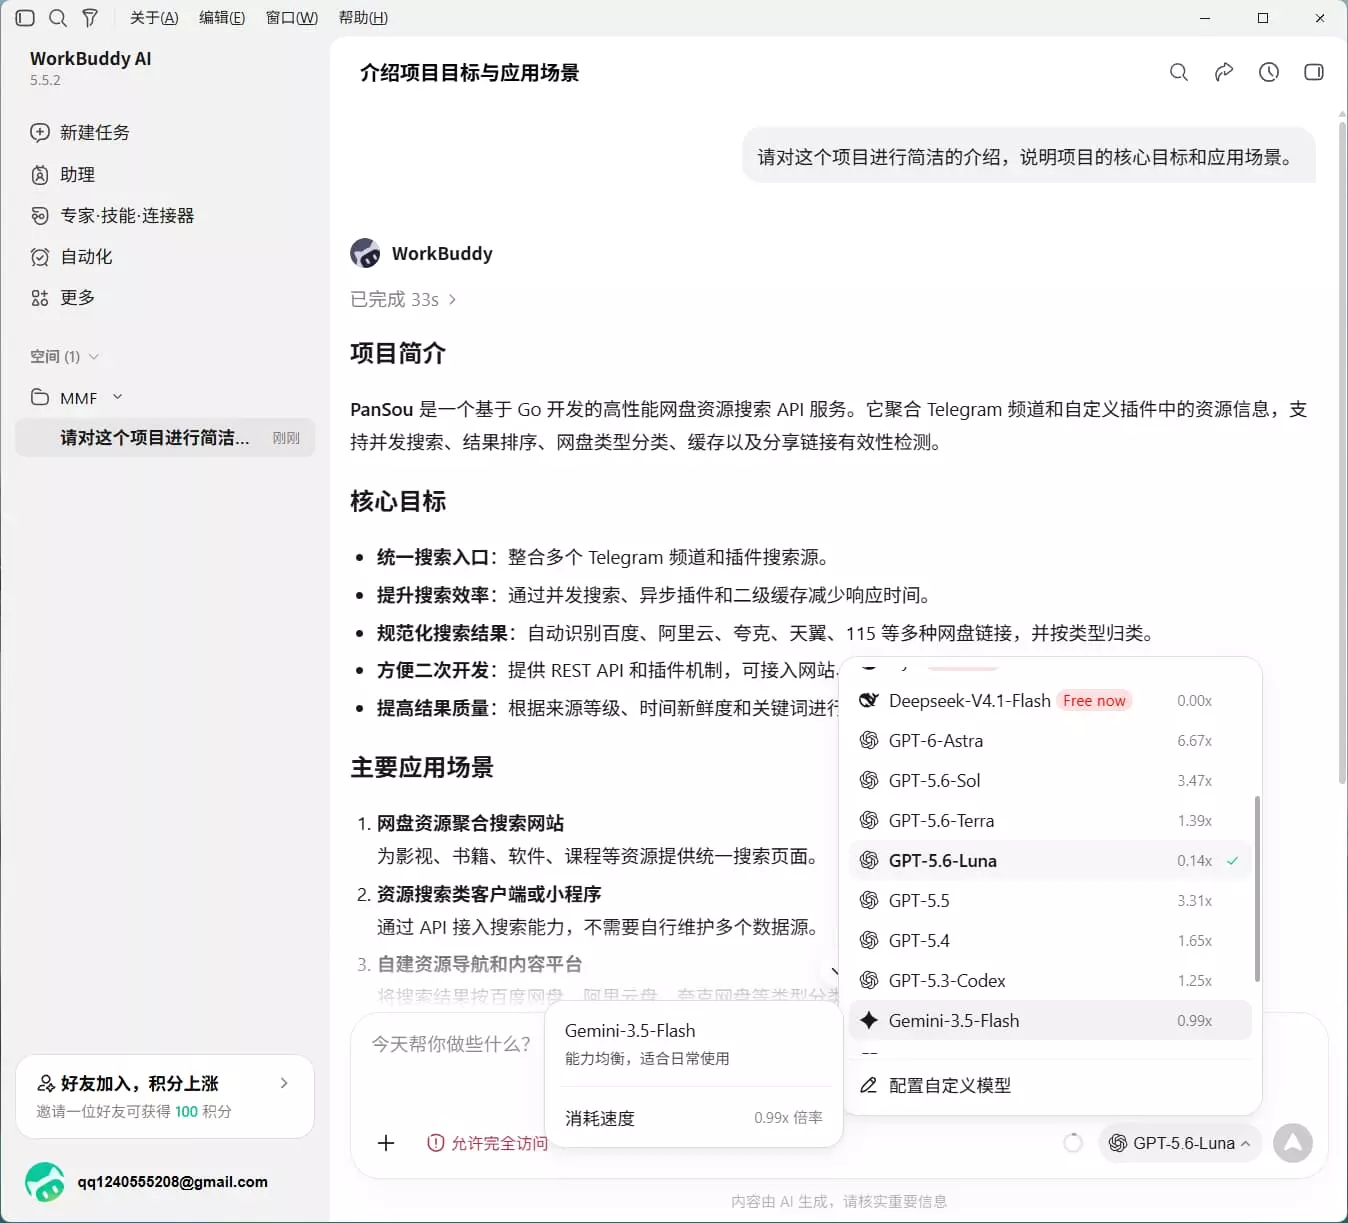Click the model list scrollbar
1348x1223 pixels.
click(1257, 889)
